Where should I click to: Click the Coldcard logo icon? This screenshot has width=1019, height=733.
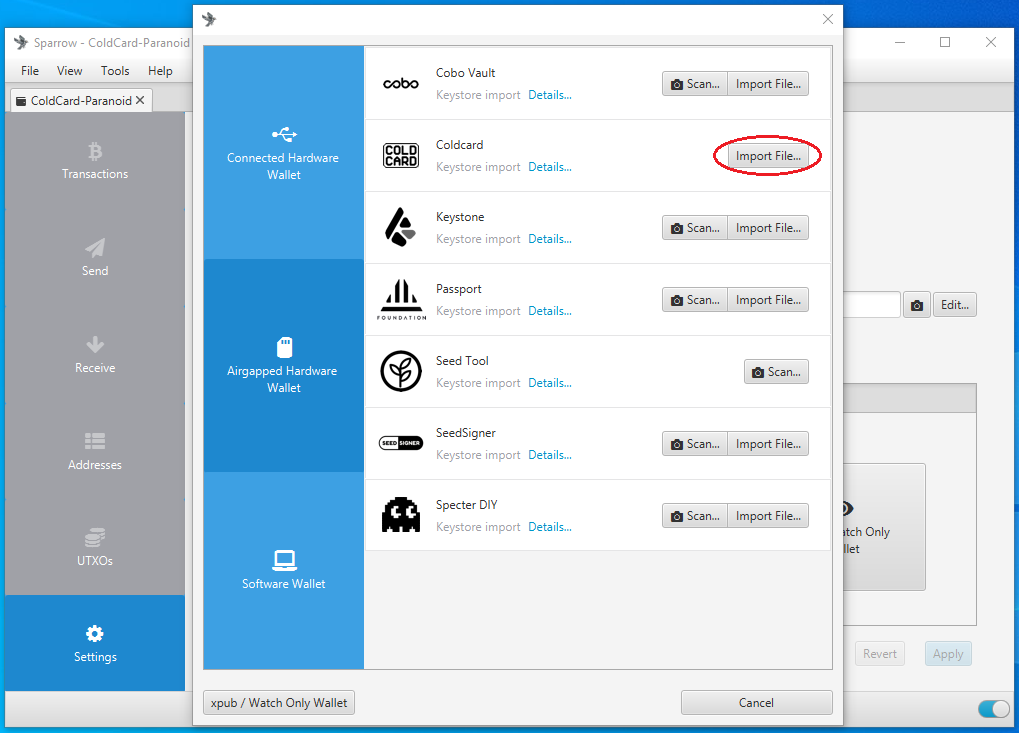click(401, 155)
